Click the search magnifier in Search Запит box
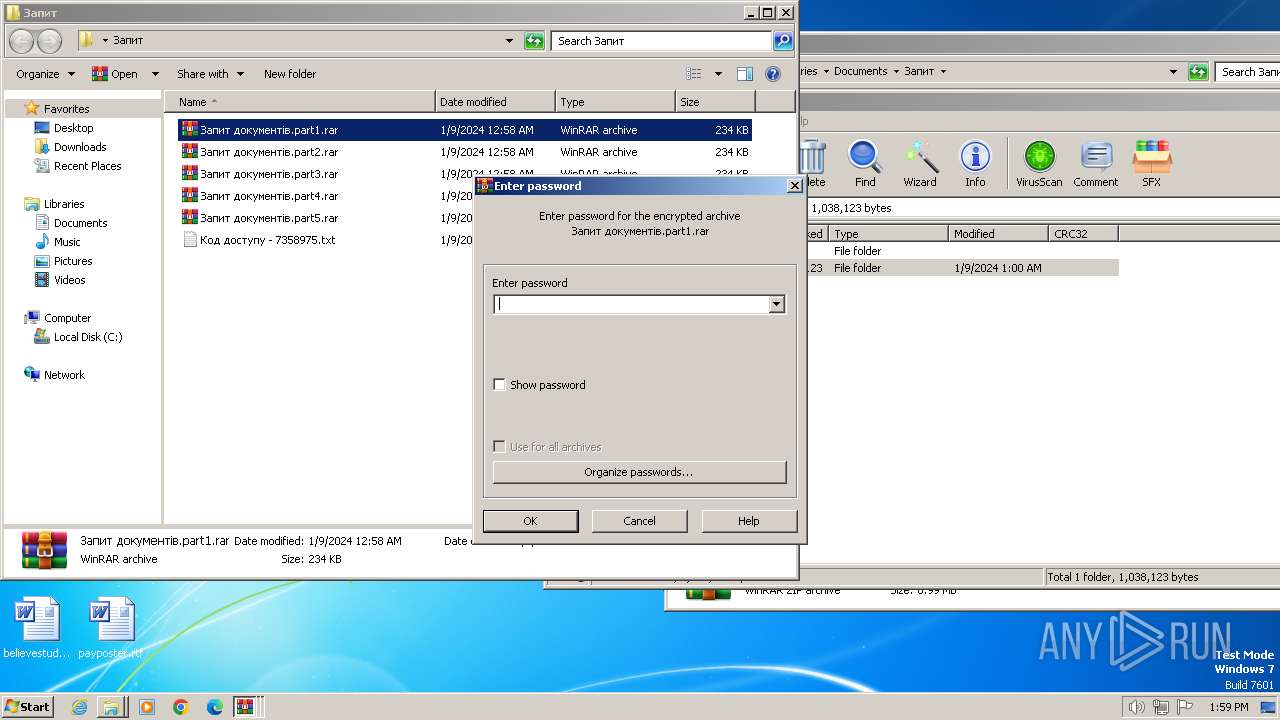Viewport: 1280px width, 720px height. click(x=783, y=41)
